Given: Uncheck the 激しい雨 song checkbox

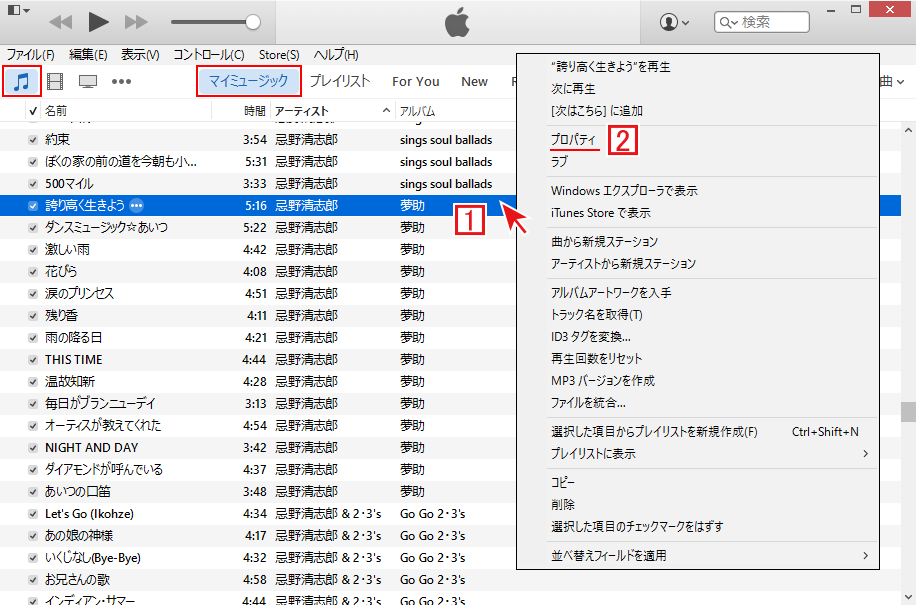Looking at the screenshot, I should tap(33, 250).
